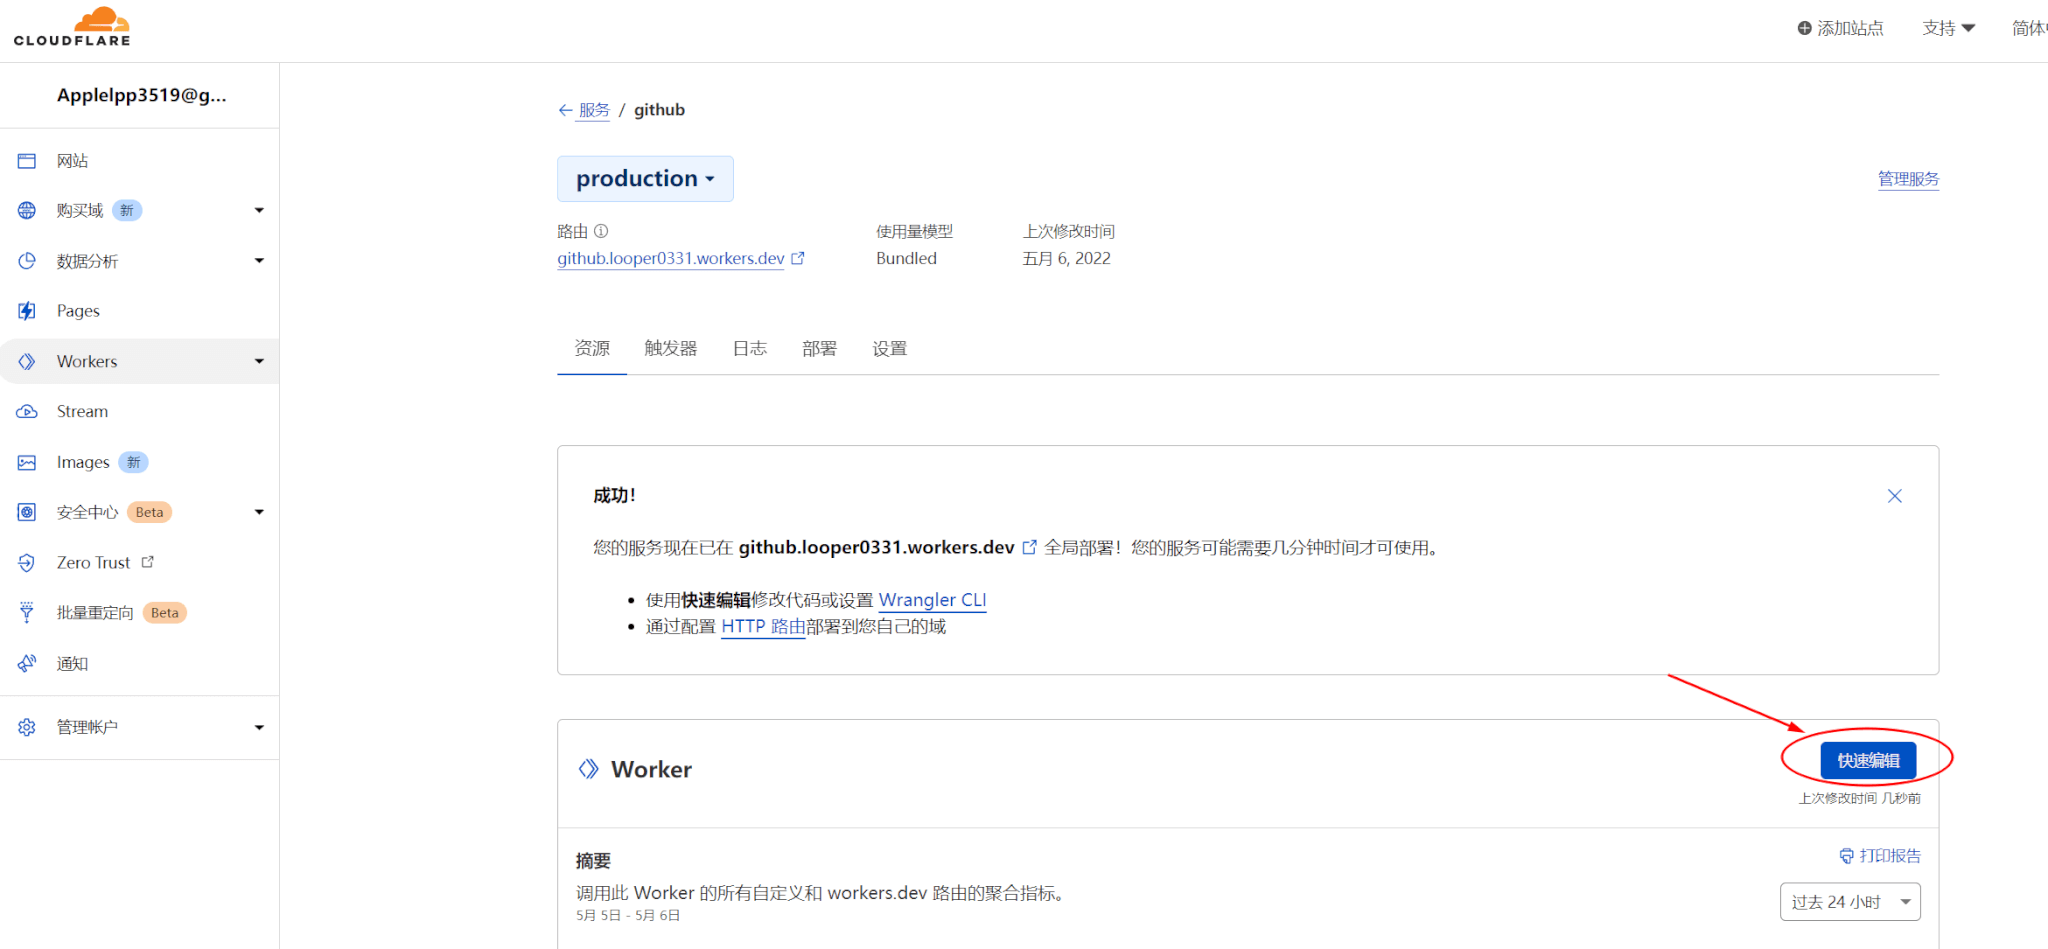Screen dimensions: 2048x949
Task: Click the back arrow before 服务
Action: tap(565, 110)
